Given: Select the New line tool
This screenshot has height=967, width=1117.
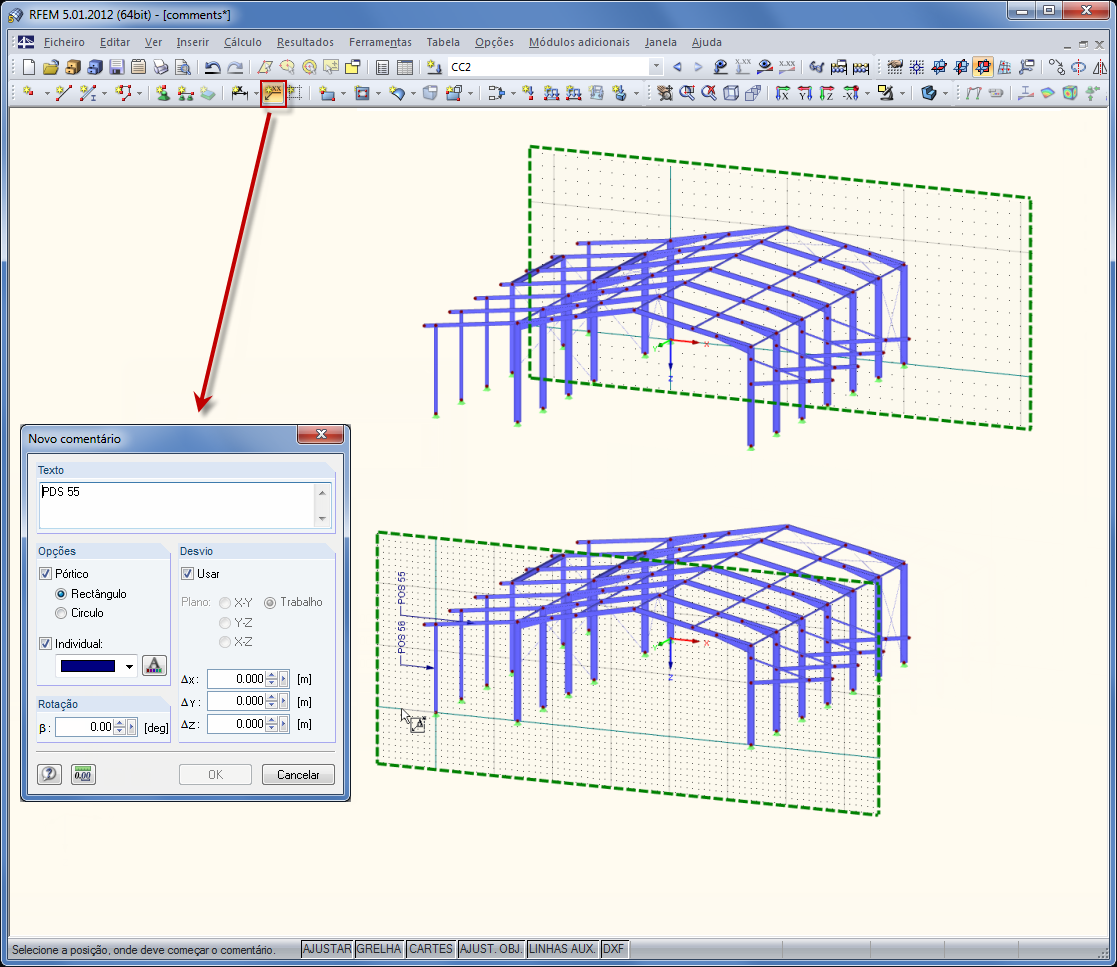Looking at the screenshot, I should click(63, 93).
